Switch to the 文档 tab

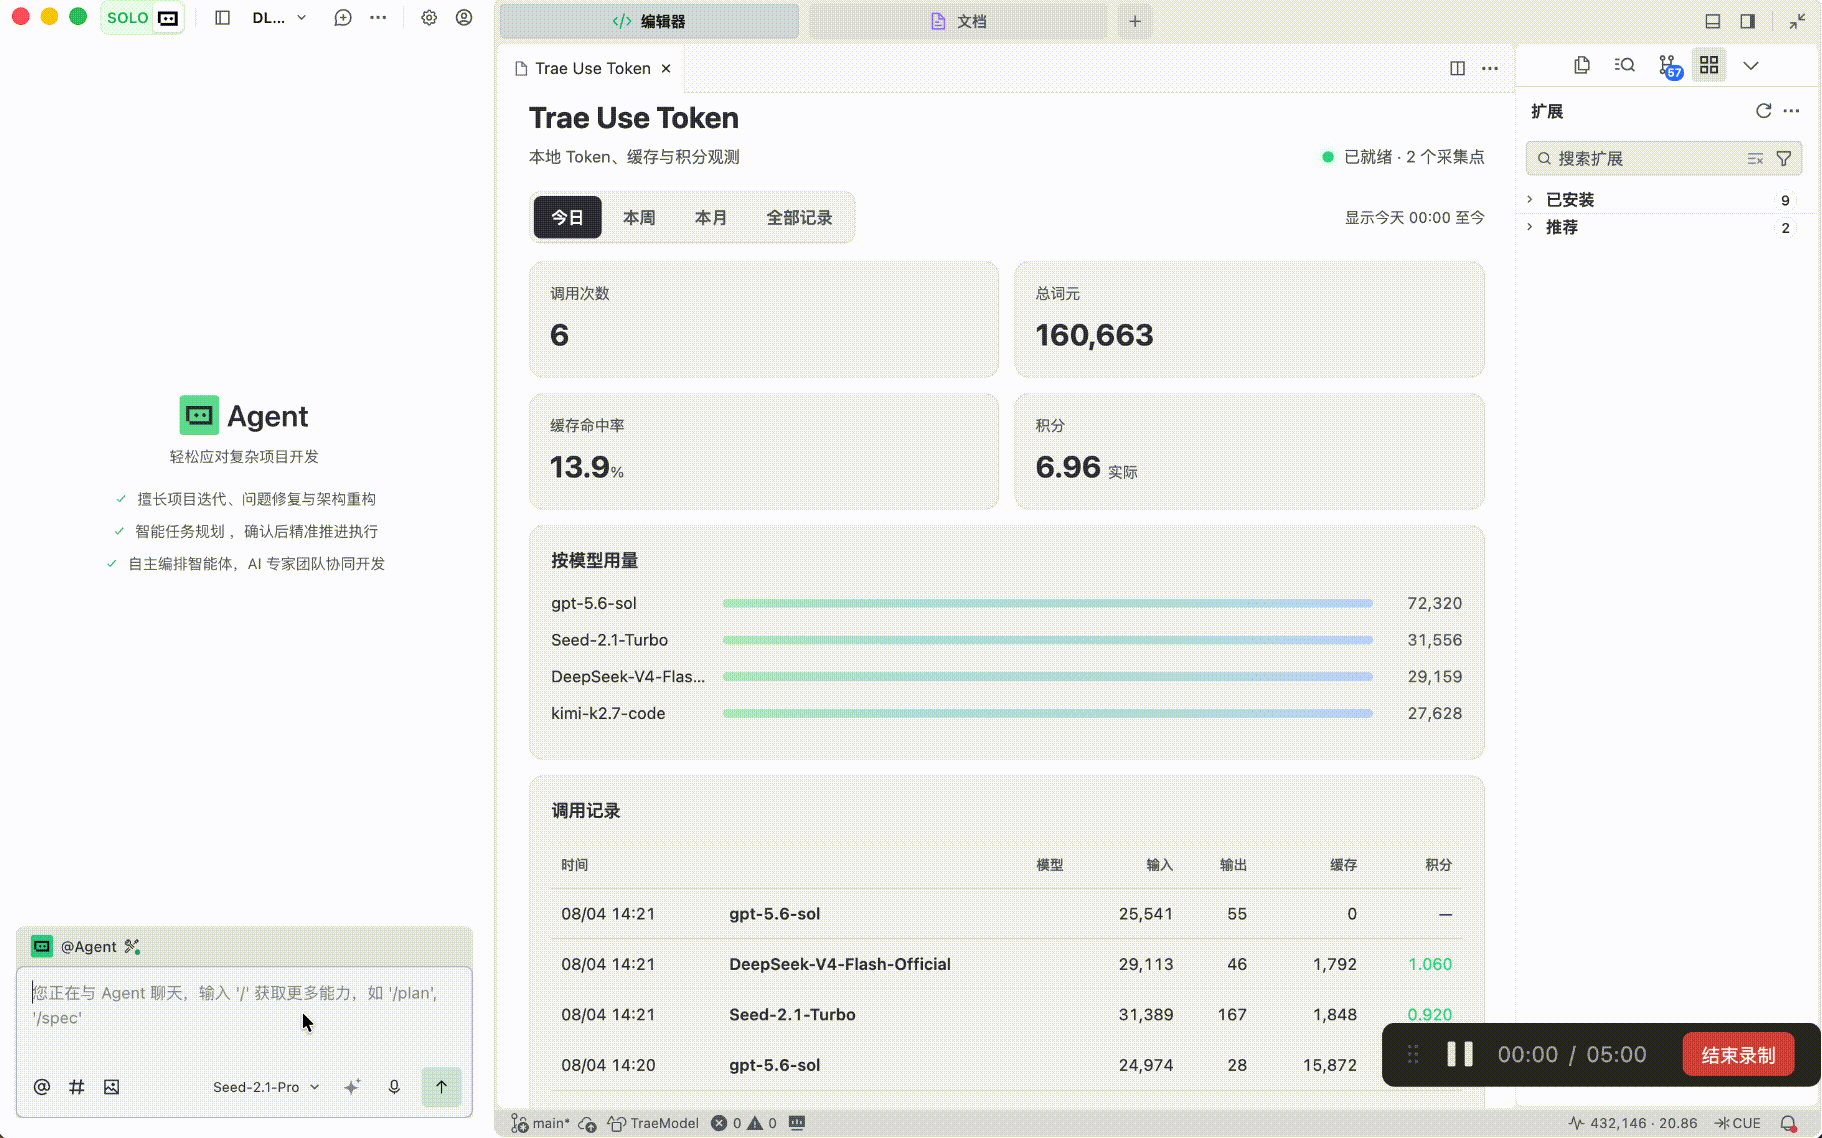point(958,21)
